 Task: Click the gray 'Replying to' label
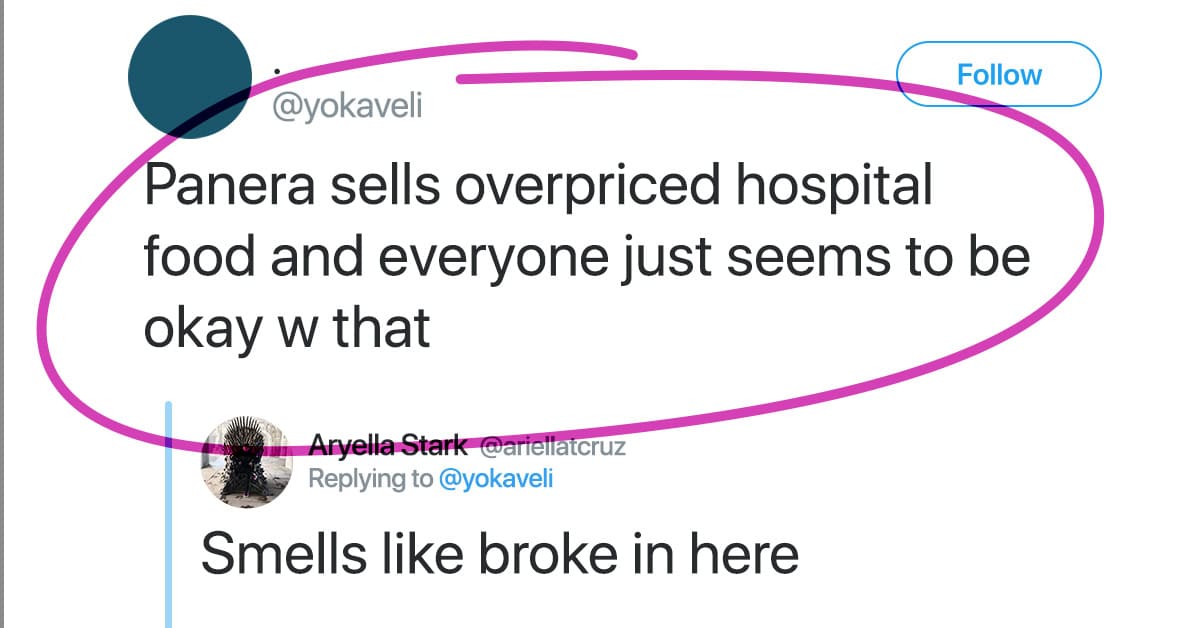click(x=371, y=478)
